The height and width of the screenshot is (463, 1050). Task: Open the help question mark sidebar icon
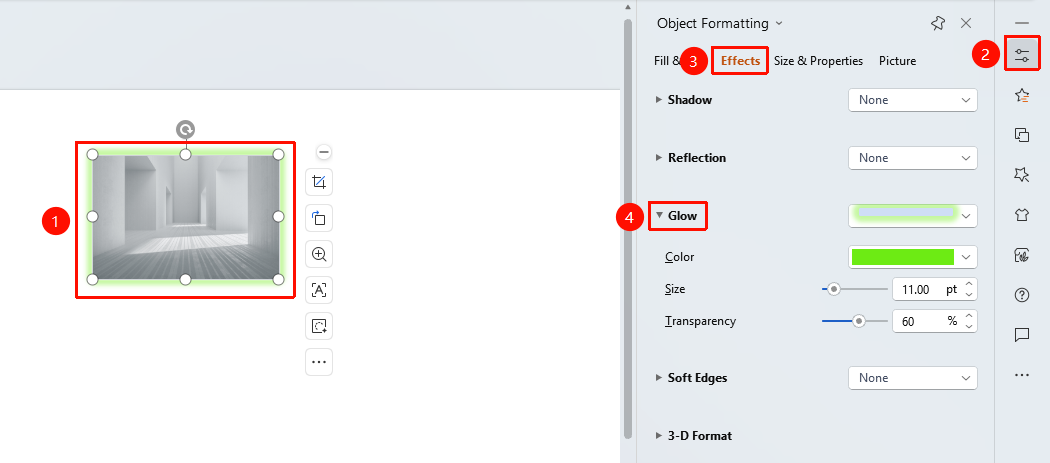click(x=1022, y=295)
